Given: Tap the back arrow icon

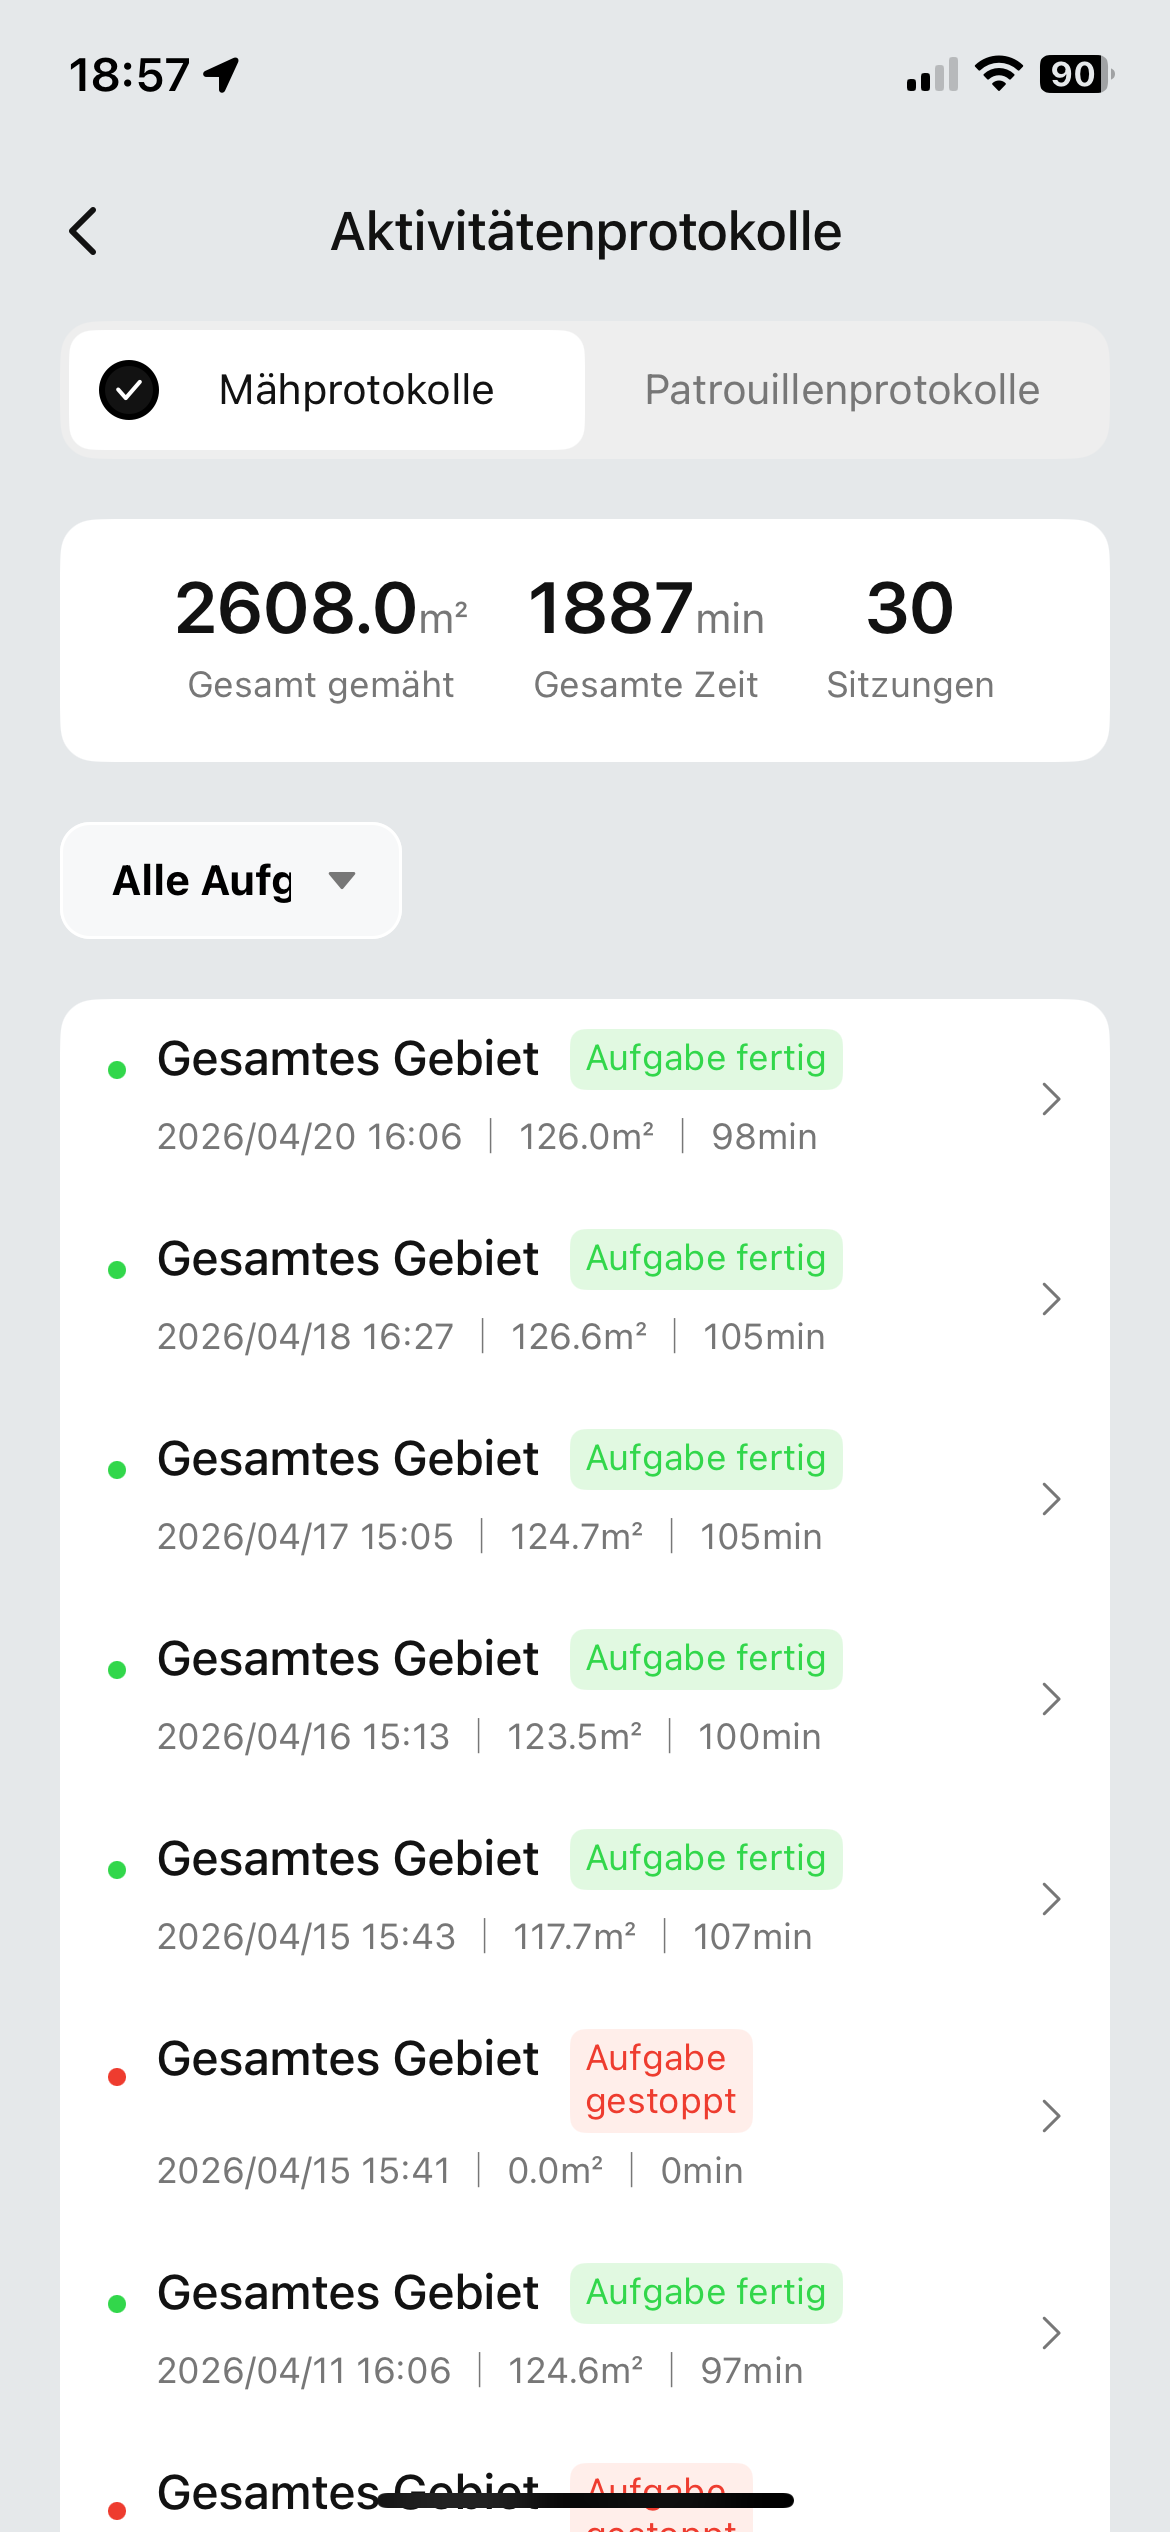Looking at the screenshot, I should click(x=84, y=232).
